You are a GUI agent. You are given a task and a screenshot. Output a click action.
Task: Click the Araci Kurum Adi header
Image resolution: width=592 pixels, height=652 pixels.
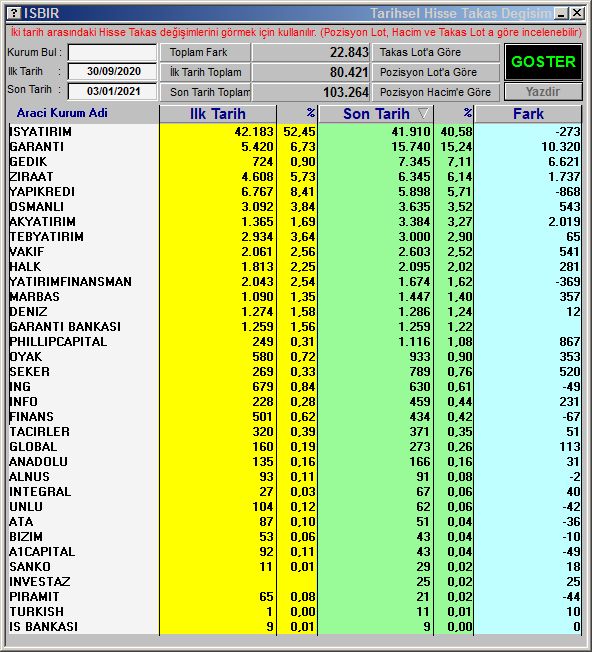coord(62,113)
